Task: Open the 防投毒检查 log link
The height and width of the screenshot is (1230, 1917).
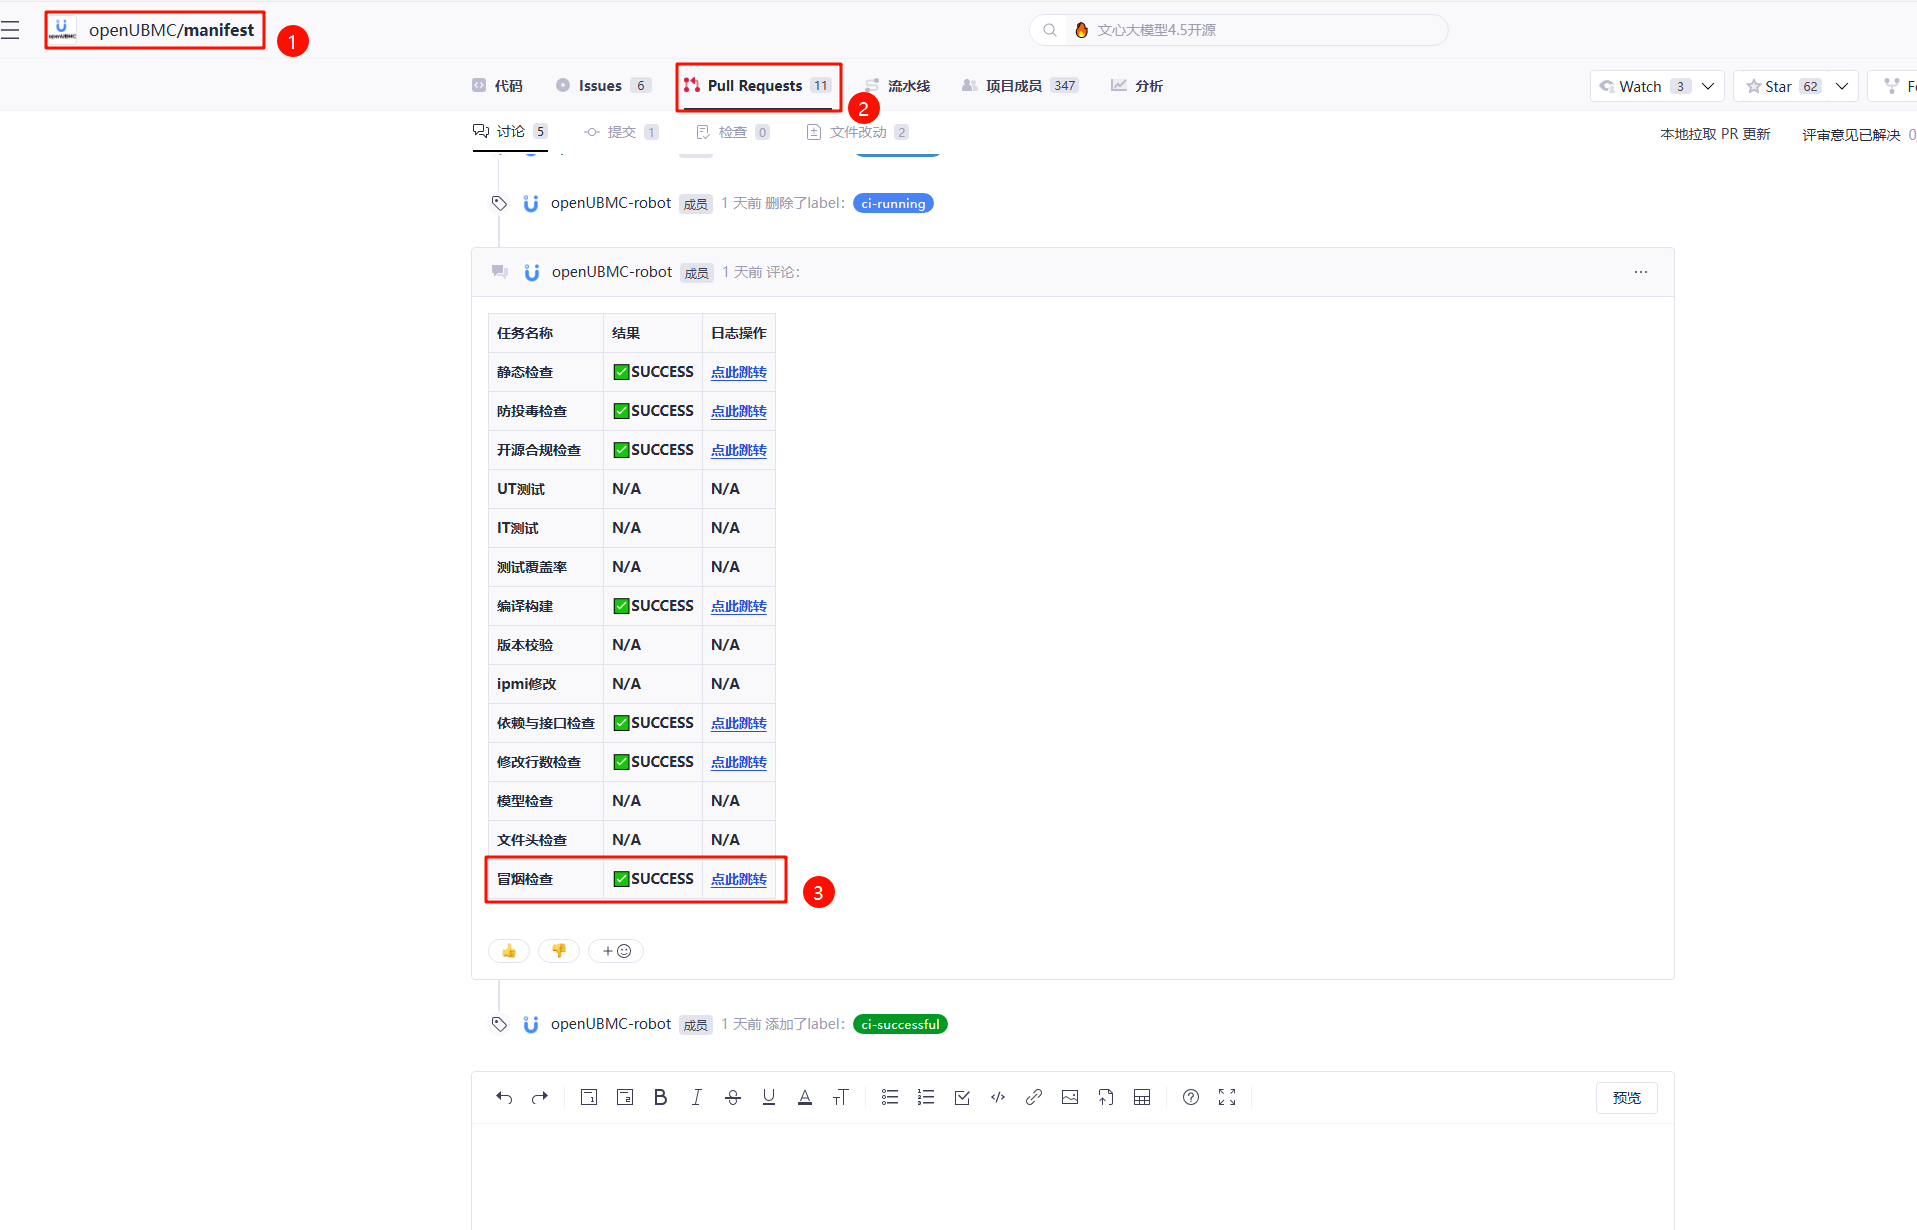Action: click(x=739, y=411)
